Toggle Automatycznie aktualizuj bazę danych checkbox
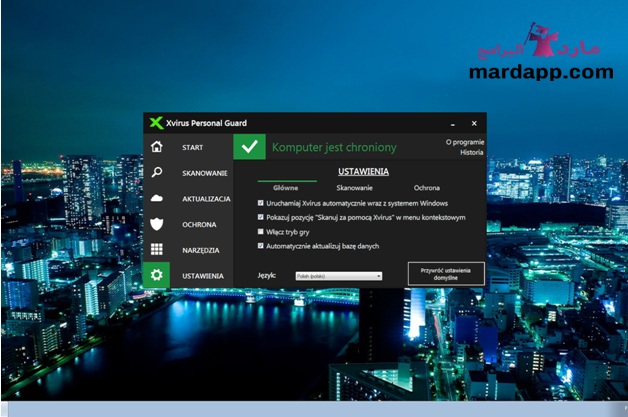Screen dimensions: 628x417 click(x=261, y=246)
